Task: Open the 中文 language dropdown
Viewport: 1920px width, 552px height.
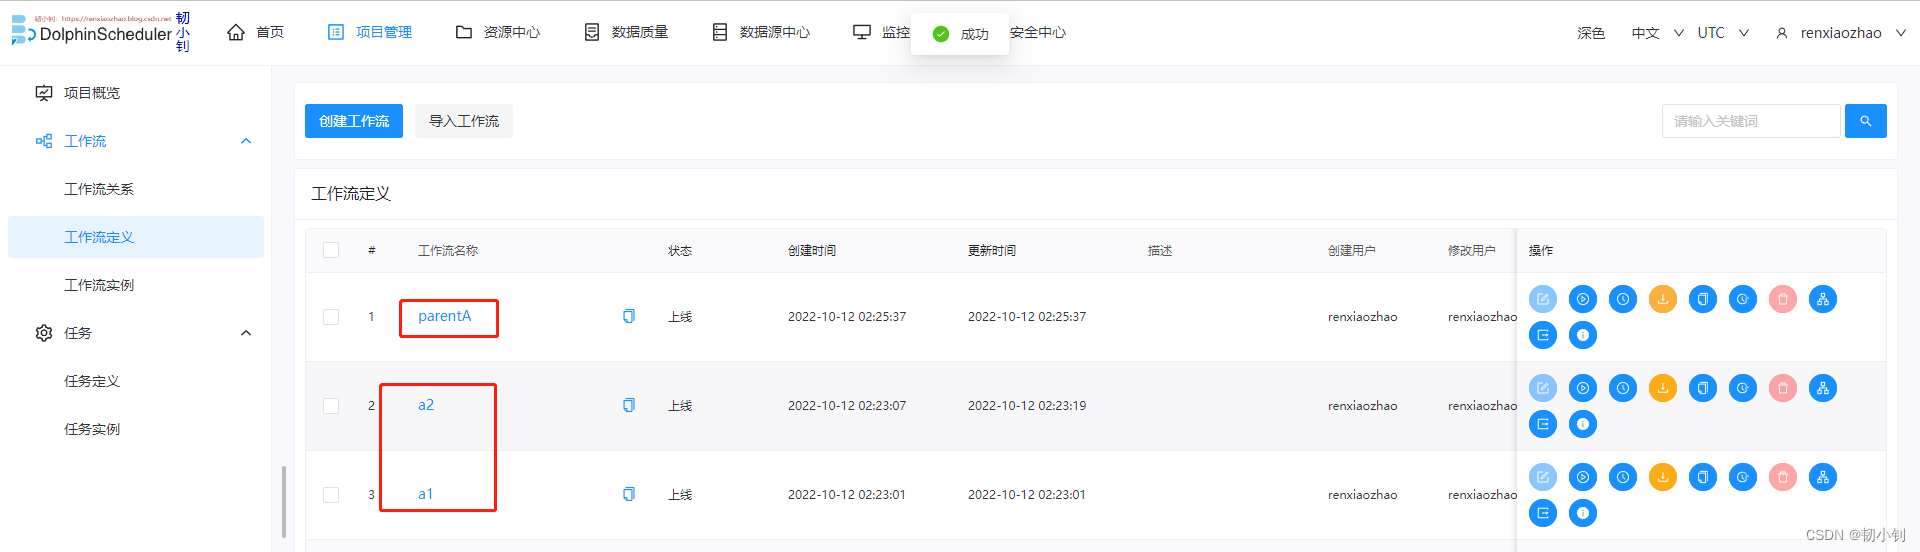Action: (x=1657, y=33)
